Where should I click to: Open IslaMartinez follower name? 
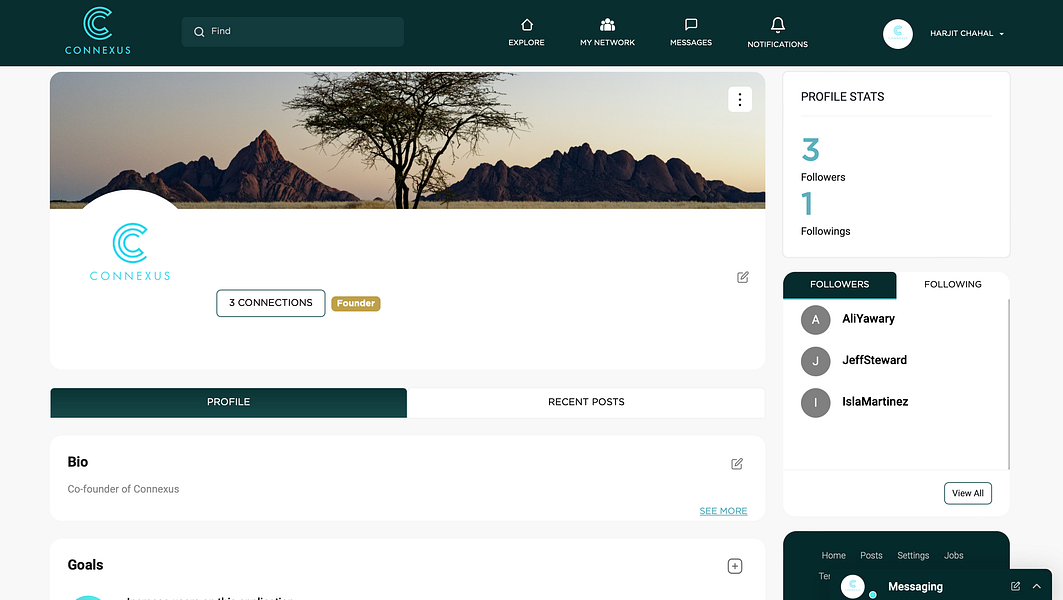click(x=875, y=401)
